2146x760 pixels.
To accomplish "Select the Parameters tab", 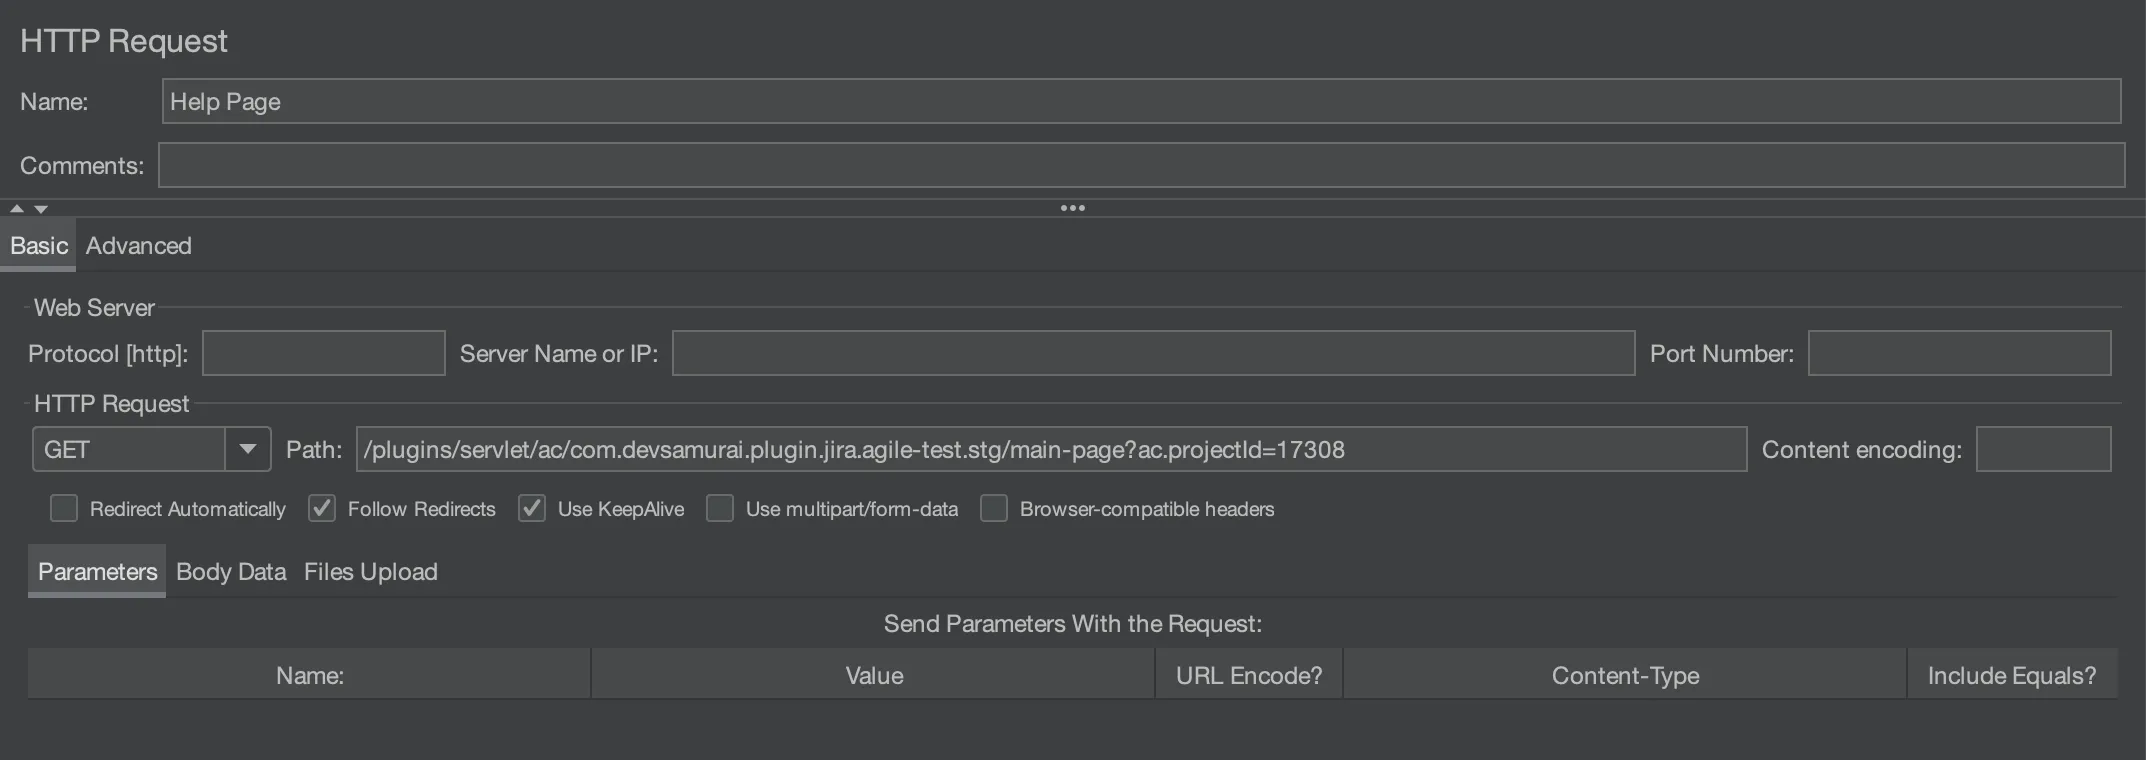I will point(97,572).
